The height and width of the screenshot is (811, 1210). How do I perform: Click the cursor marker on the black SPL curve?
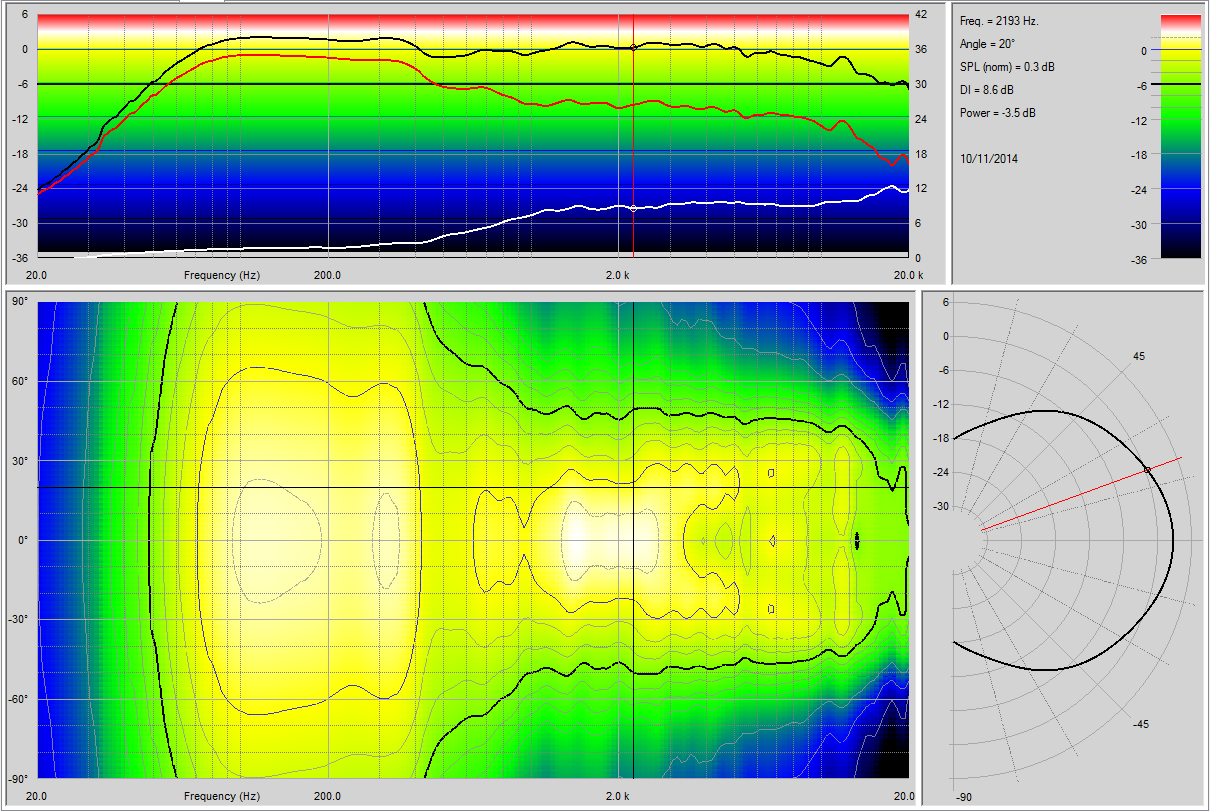[633, 47]
